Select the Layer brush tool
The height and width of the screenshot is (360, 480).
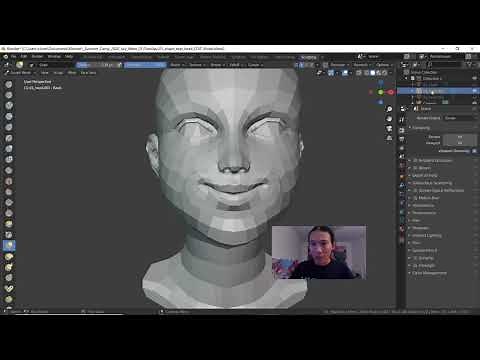(9, 138)
